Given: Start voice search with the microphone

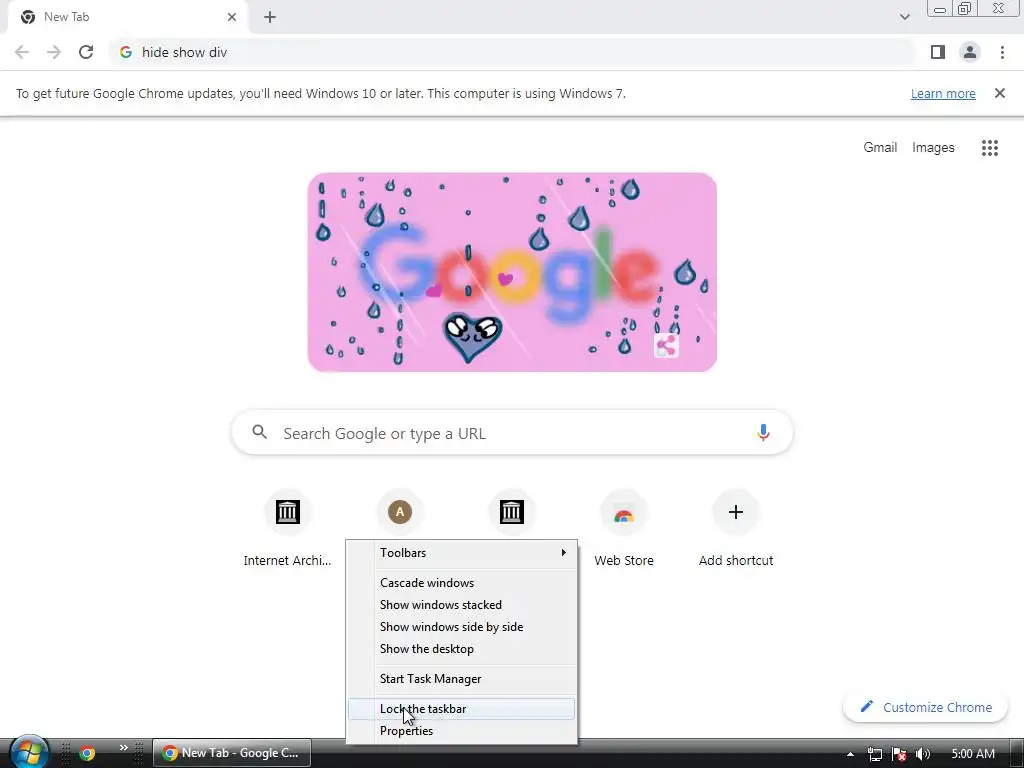Looking at the screenshot, I should click(763, 432).
